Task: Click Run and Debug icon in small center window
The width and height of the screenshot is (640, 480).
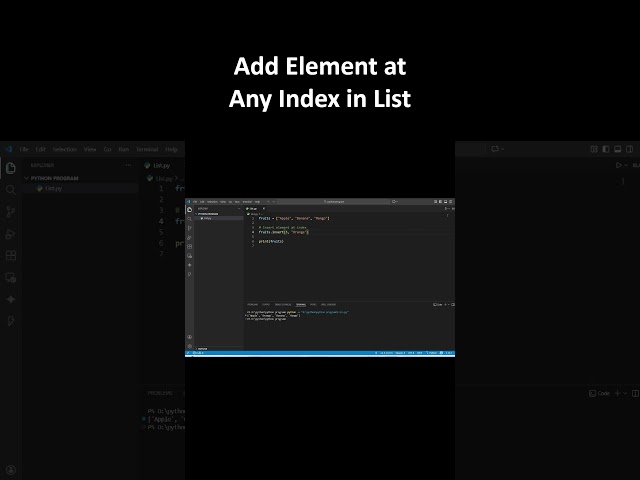Action: (x=189, y=237)
